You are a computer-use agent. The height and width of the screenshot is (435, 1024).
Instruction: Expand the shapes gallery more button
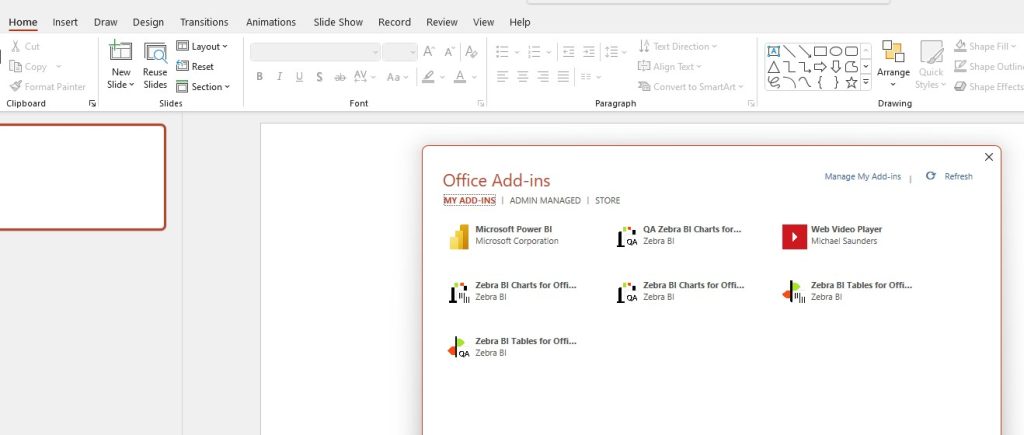coord(866,82)
